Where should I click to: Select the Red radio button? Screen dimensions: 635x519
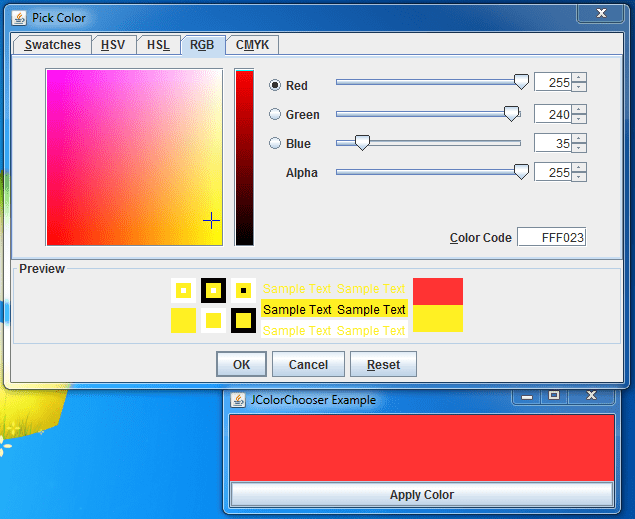tap(275, 86)
